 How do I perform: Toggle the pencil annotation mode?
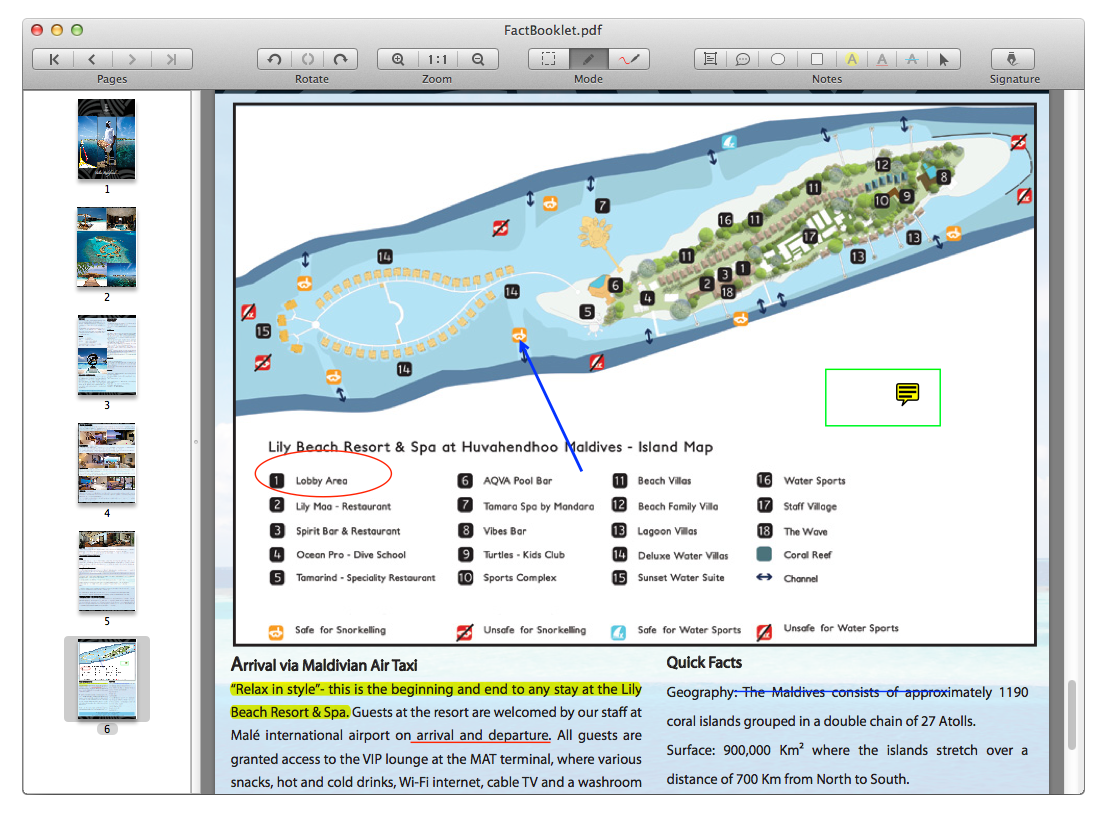[x=588, y=59]
